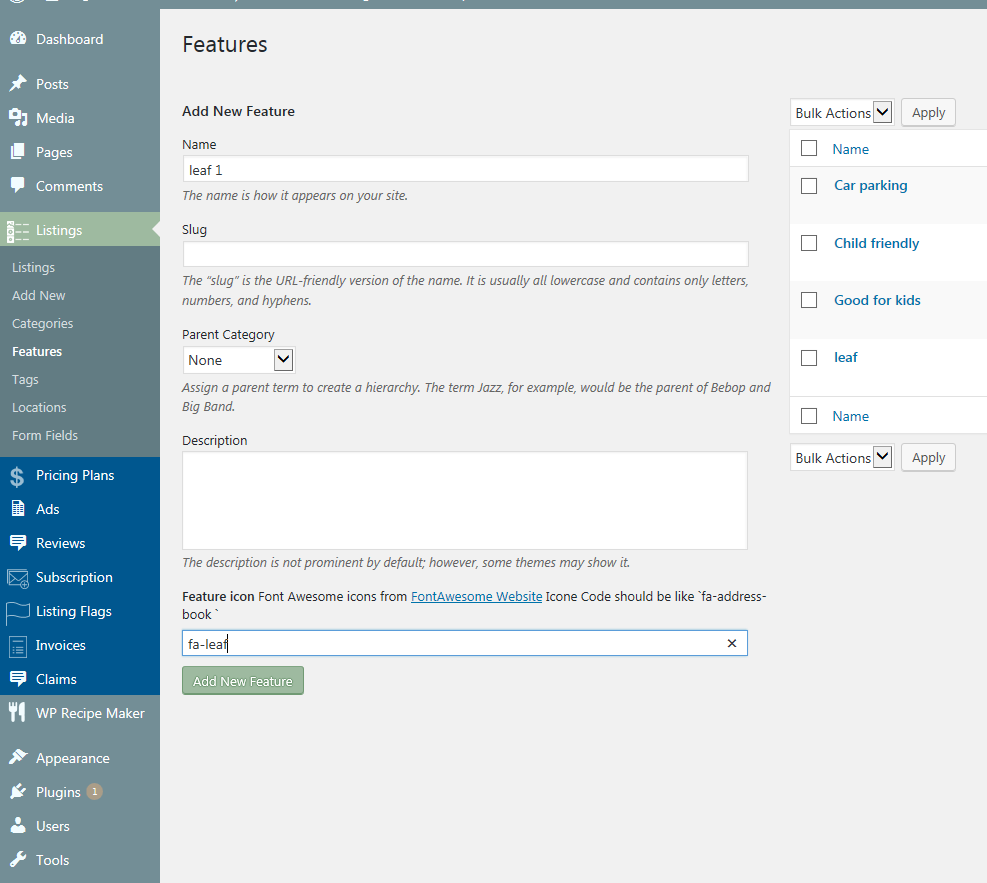Click the Media library icon

18,117
